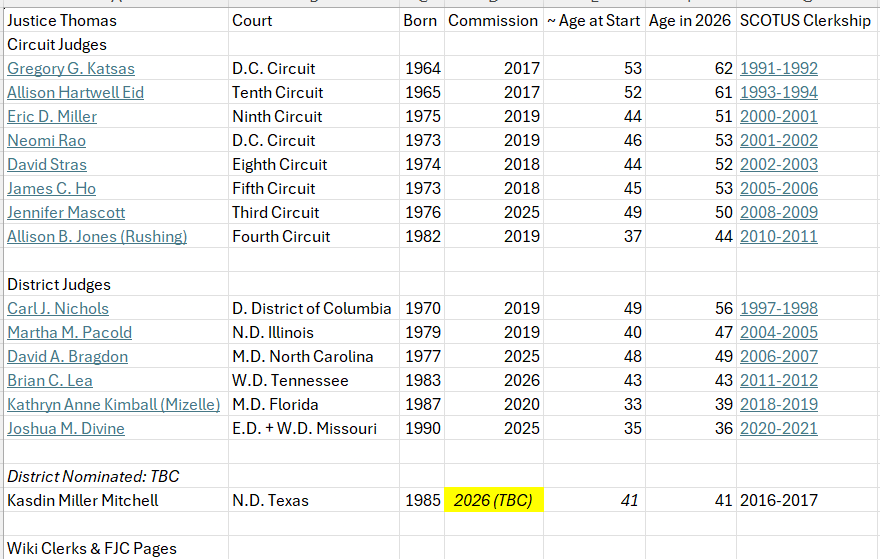Open the Allison B. Jones (Rushing) link
Screen dimensions: 880x559
[x=97, y=237]
